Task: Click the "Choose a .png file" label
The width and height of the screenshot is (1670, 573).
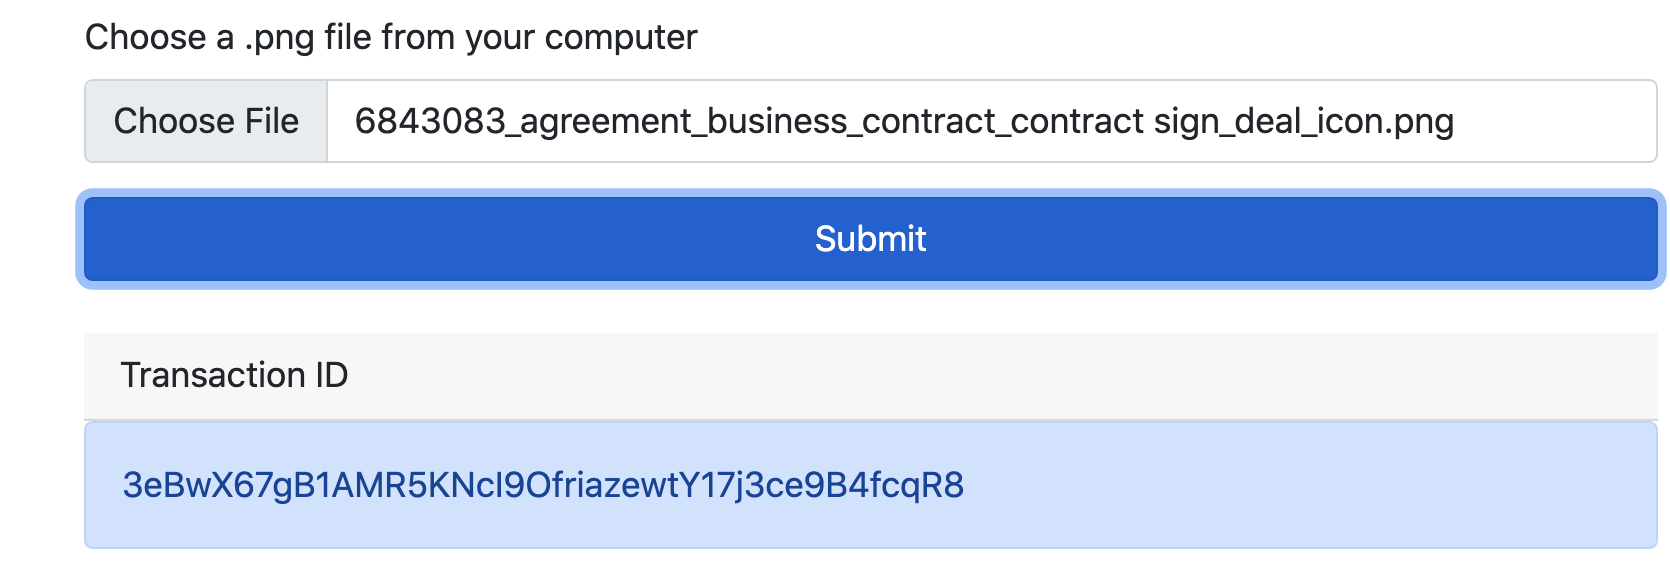Action: point(391,37)
